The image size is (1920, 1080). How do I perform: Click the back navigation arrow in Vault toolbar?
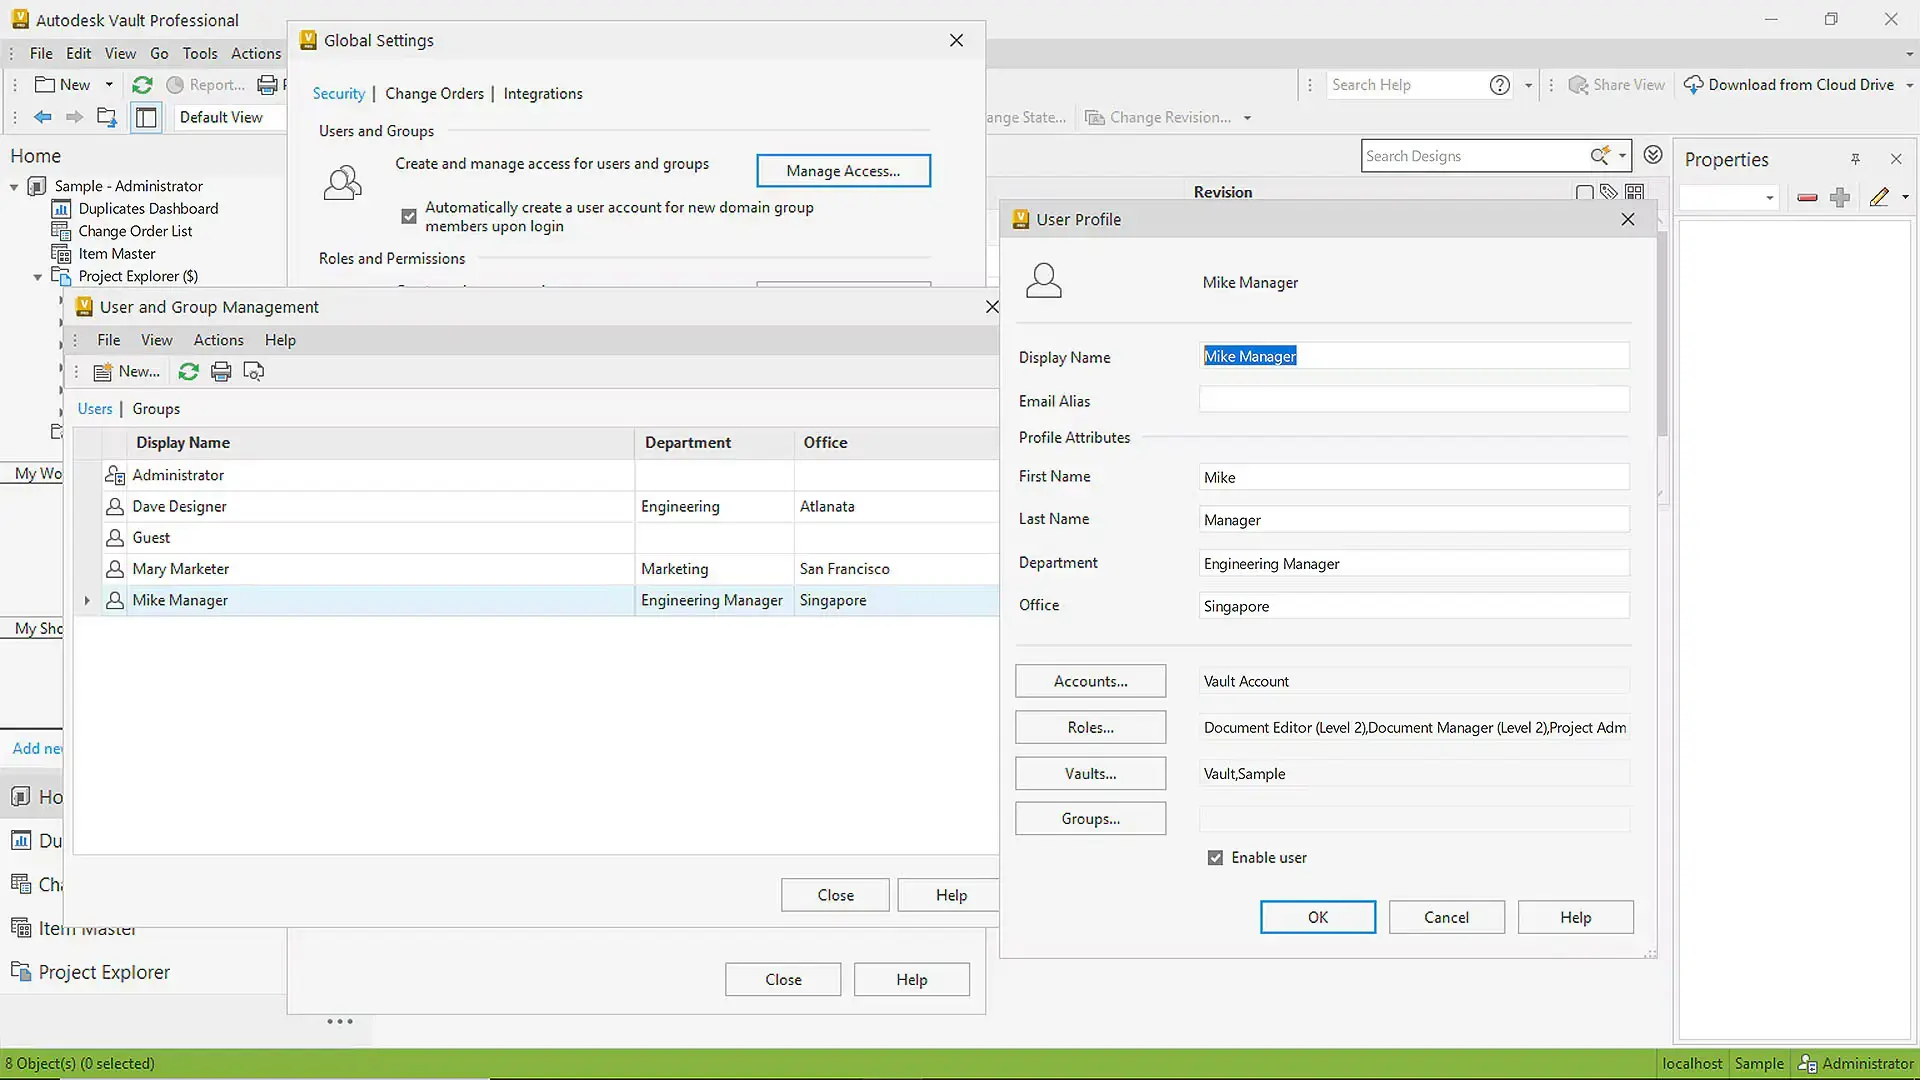point(42,117)
